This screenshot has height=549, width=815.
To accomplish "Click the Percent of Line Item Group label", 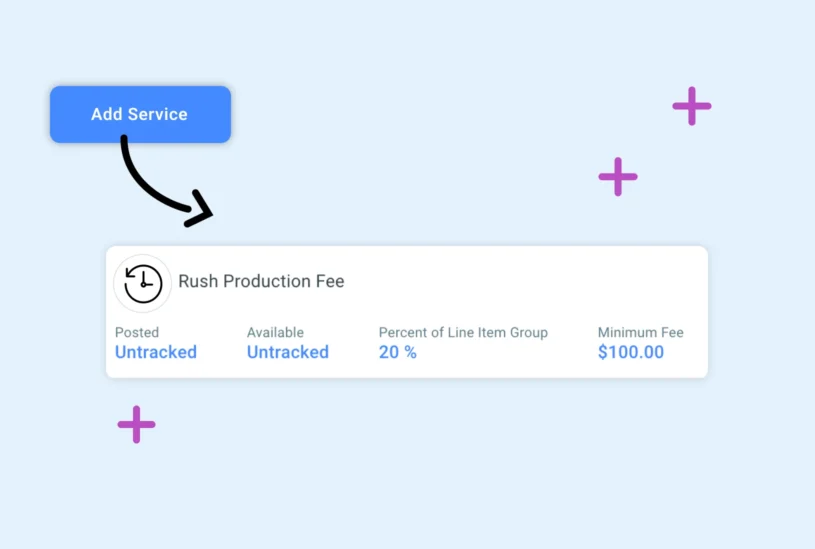I will (x=463, y=332).
